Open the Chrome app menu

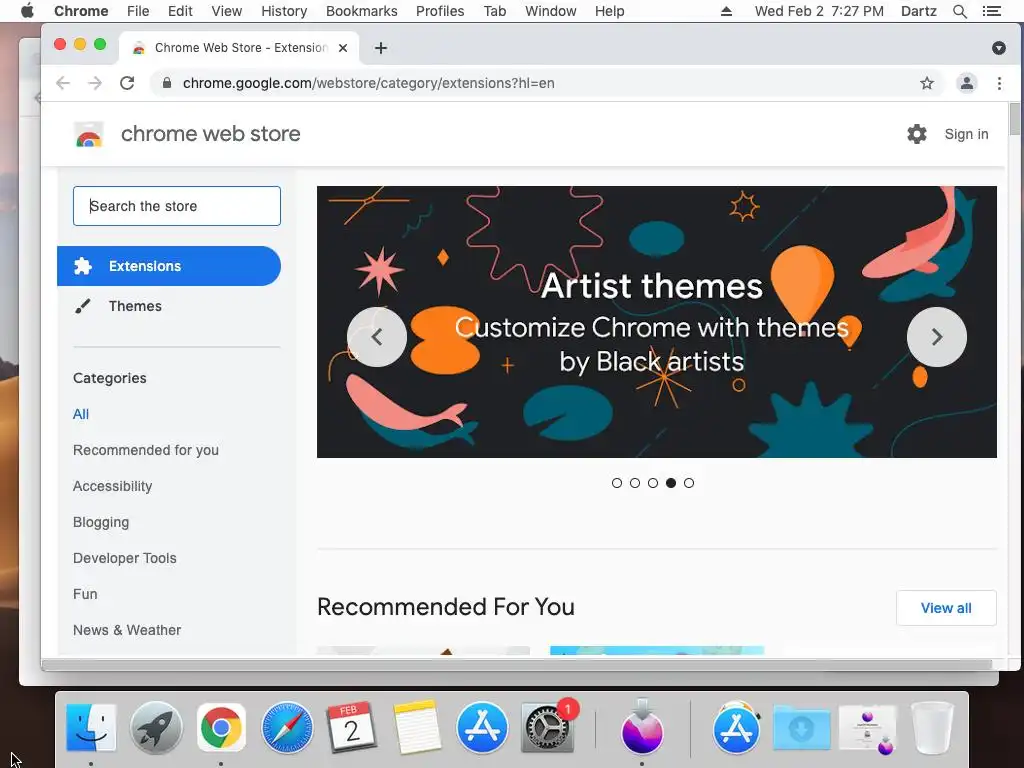click(x=81, y=11)
